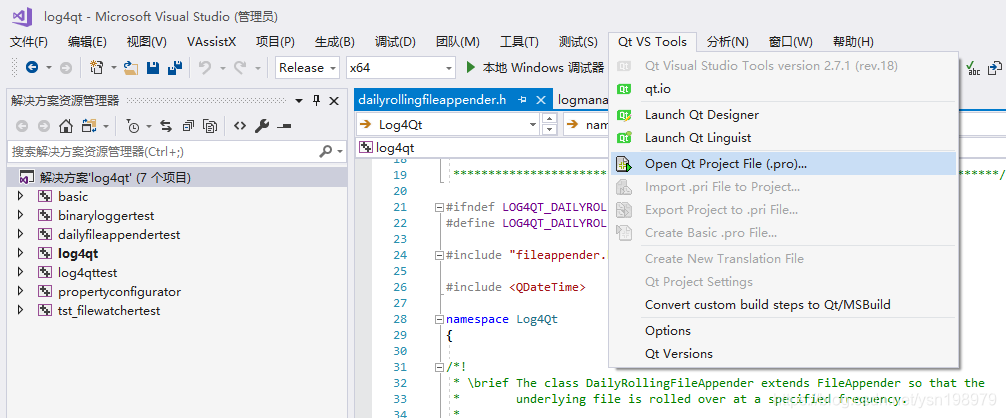This screenshot has height=418, width=1006.
Task: Click the Undo arrow in the toolbar
Action: pyautogui.click(x=205, y=67)
